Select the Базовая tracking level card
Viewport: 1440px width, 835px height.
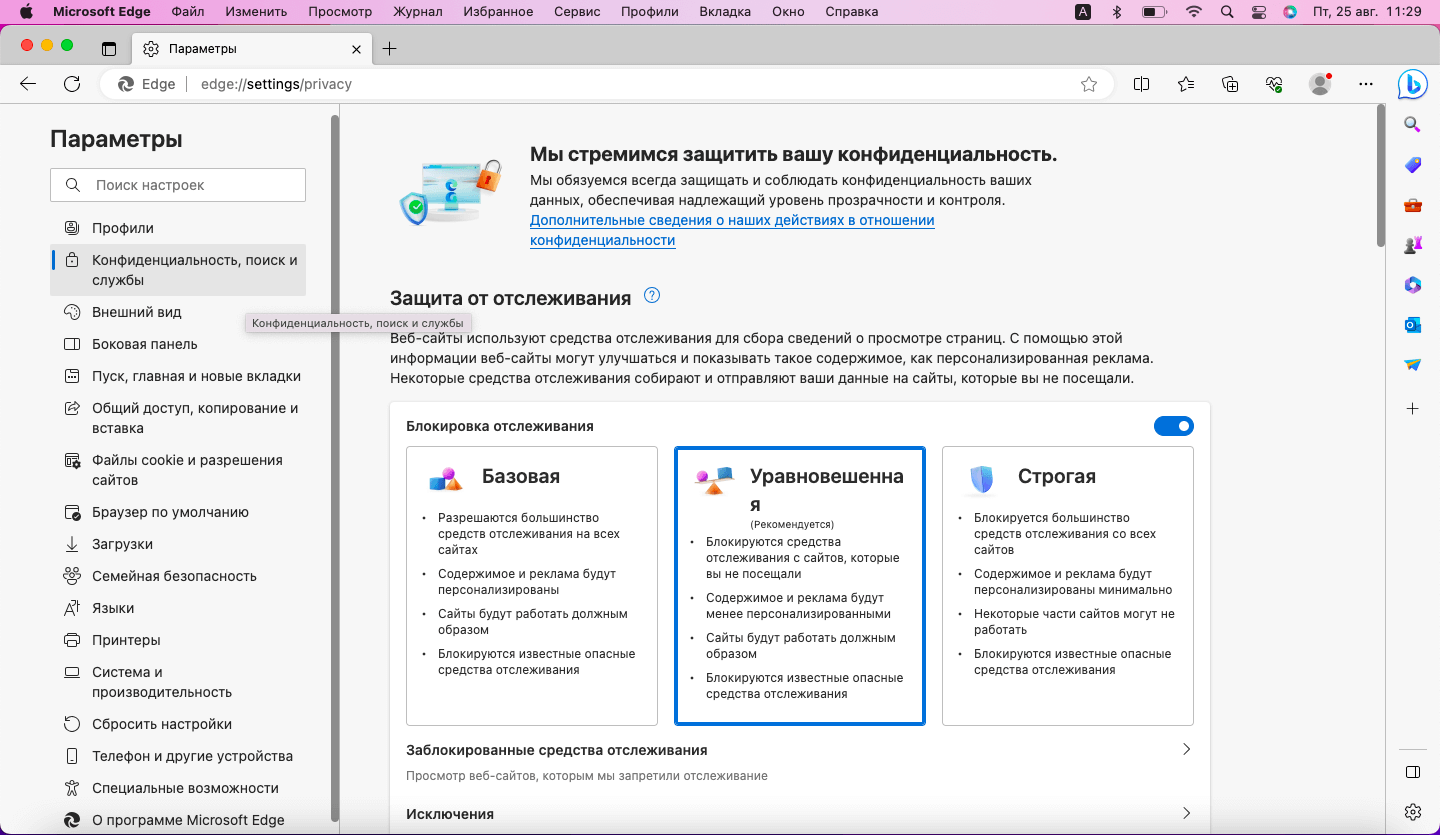[x=532, y=586]
